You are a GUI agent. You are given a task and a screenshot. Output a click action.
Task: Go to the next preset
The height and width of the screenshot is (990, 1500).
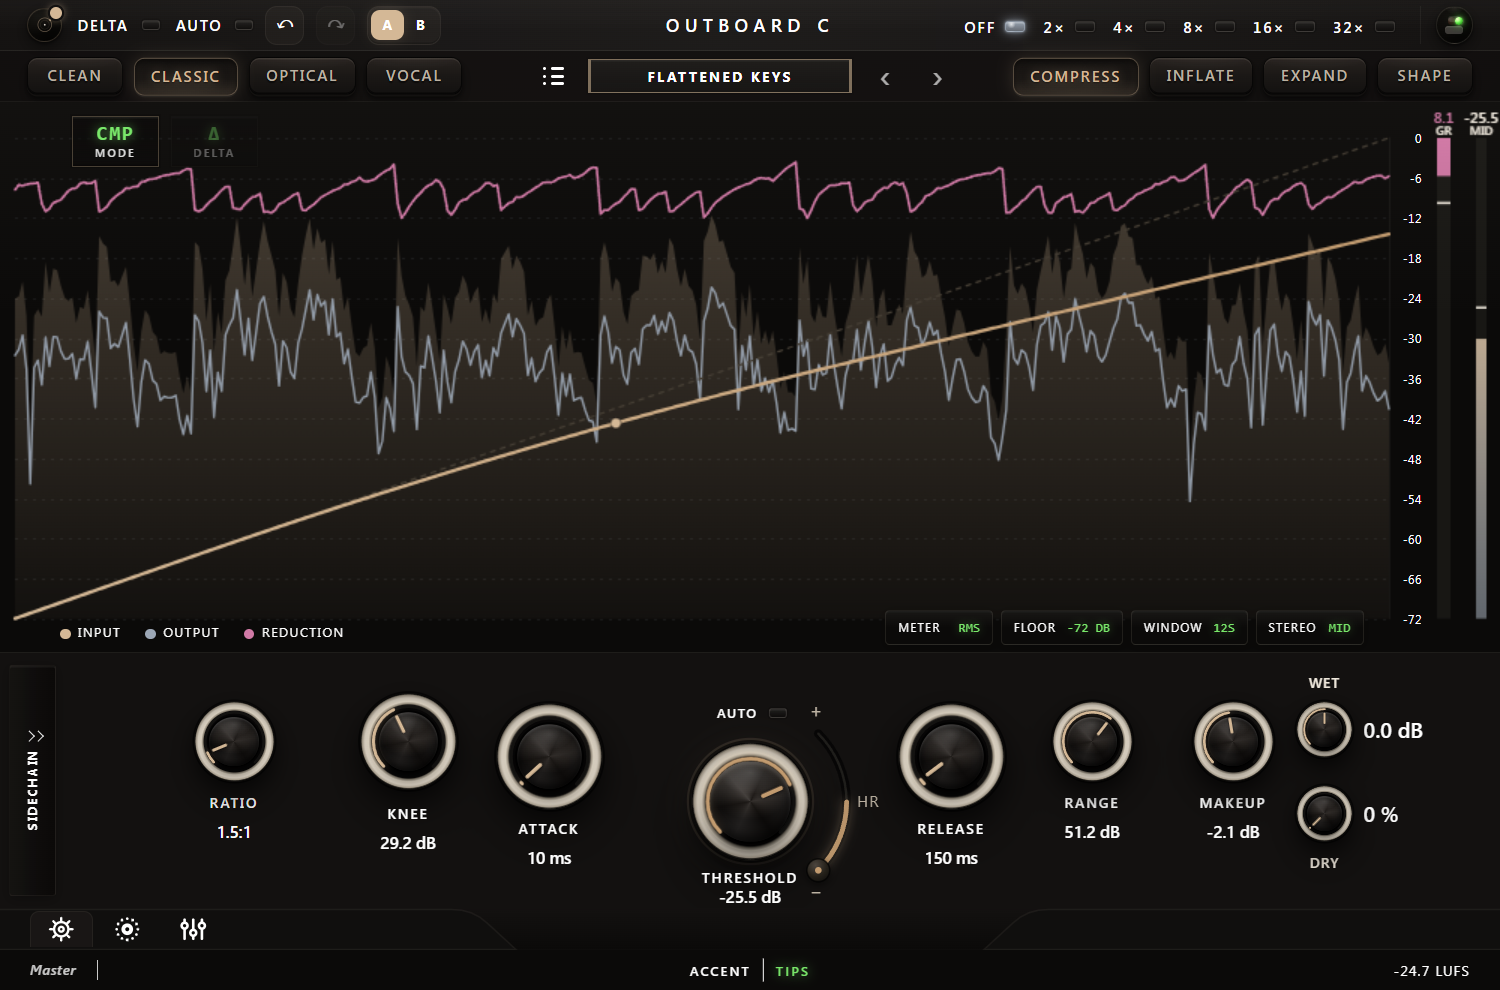click(x=937, y=78)
